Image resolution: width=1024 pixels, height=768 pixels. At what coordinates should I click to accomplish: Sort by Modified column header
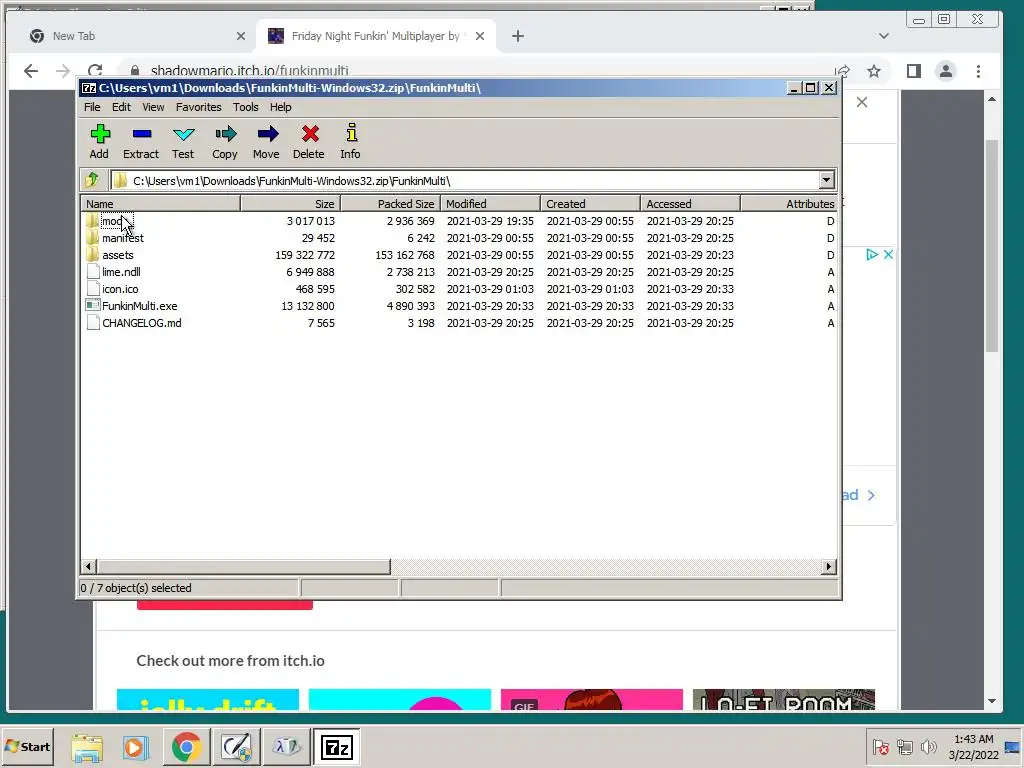[490, 204]
